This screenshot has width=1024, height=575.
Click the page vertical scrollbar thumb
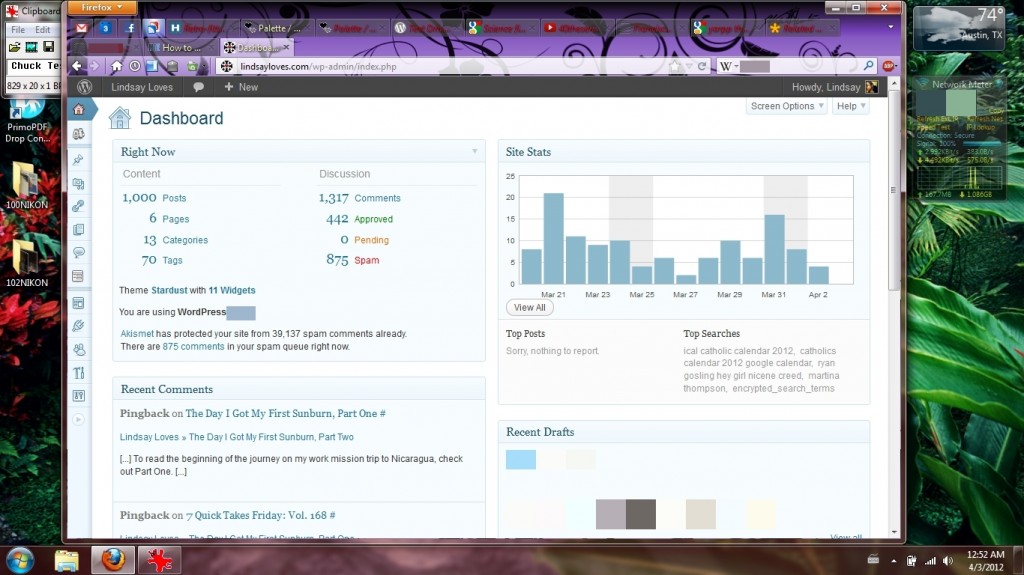click(894, 192)
